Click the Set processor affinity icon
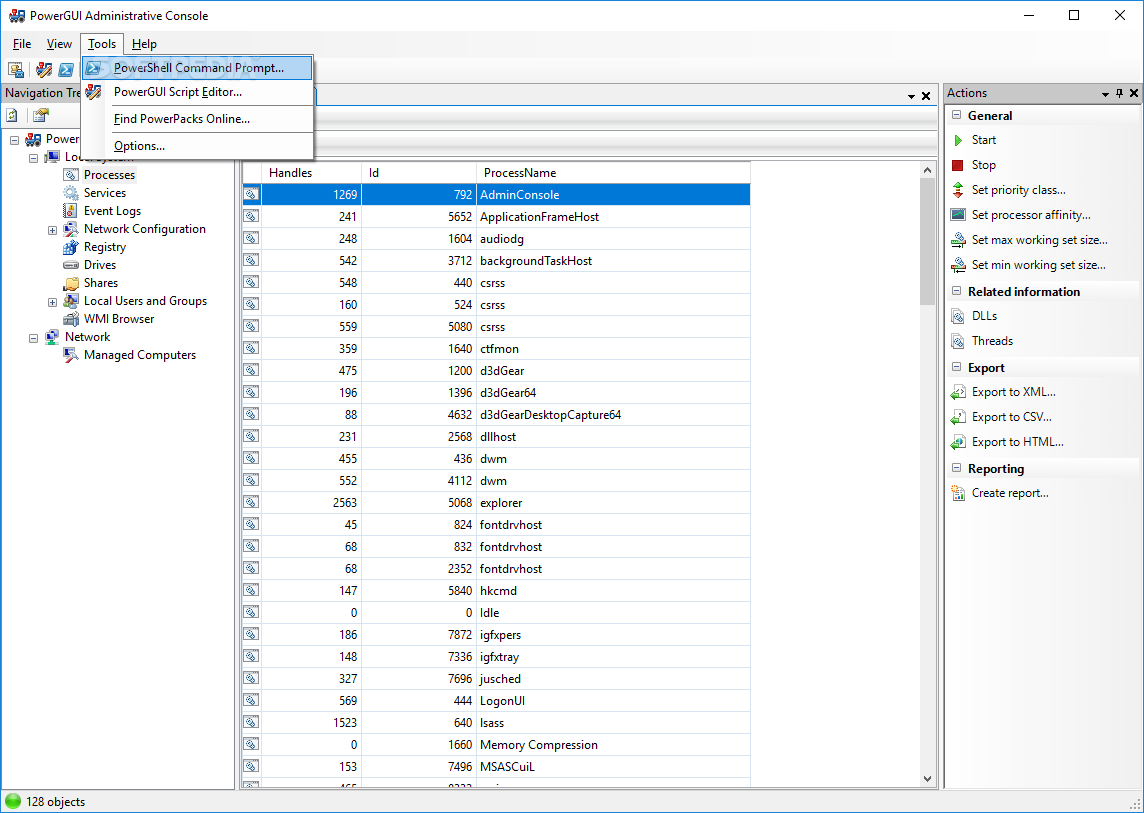Image resolution: width=1144 pixels, height=813 pixels. click(958, 215)
